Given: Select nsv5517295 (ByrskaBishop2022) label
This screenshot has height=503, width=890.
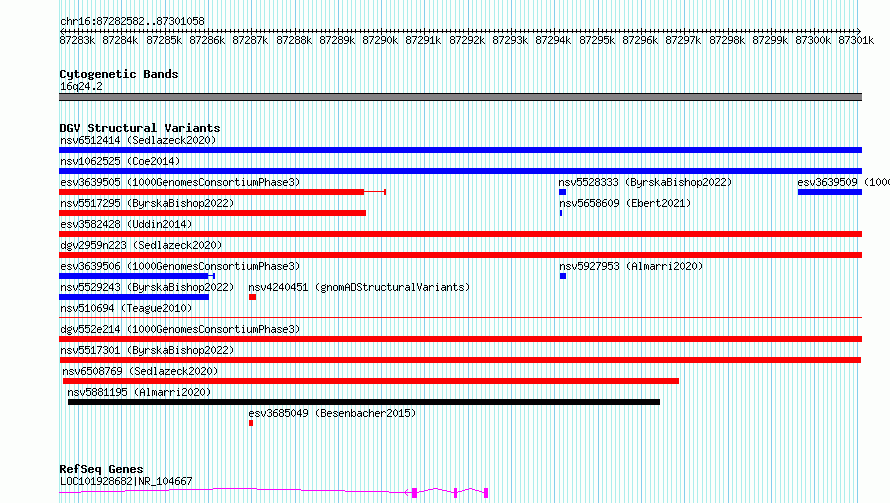Looking at the screenshot, I should 147,203.
